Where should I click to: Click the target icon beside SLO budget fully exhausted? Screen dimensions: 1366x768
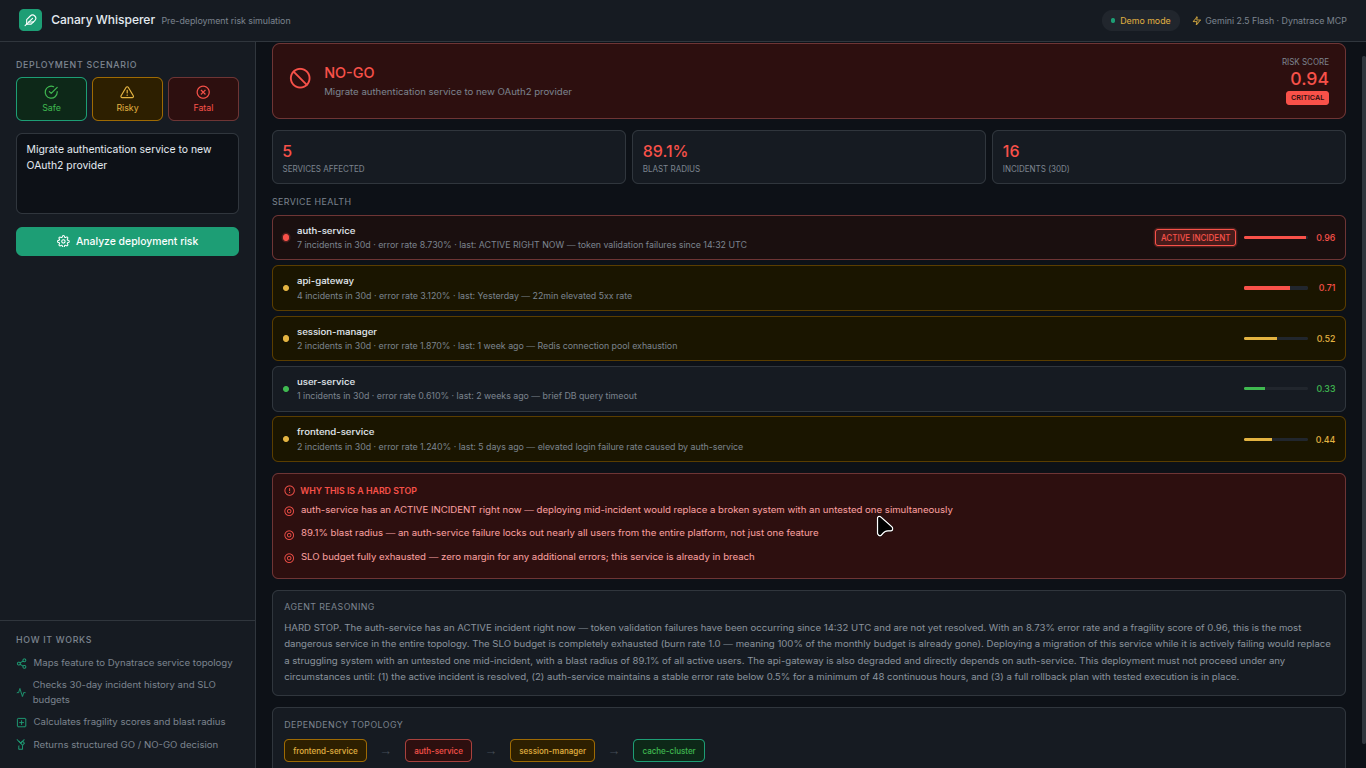pos(290,558)
